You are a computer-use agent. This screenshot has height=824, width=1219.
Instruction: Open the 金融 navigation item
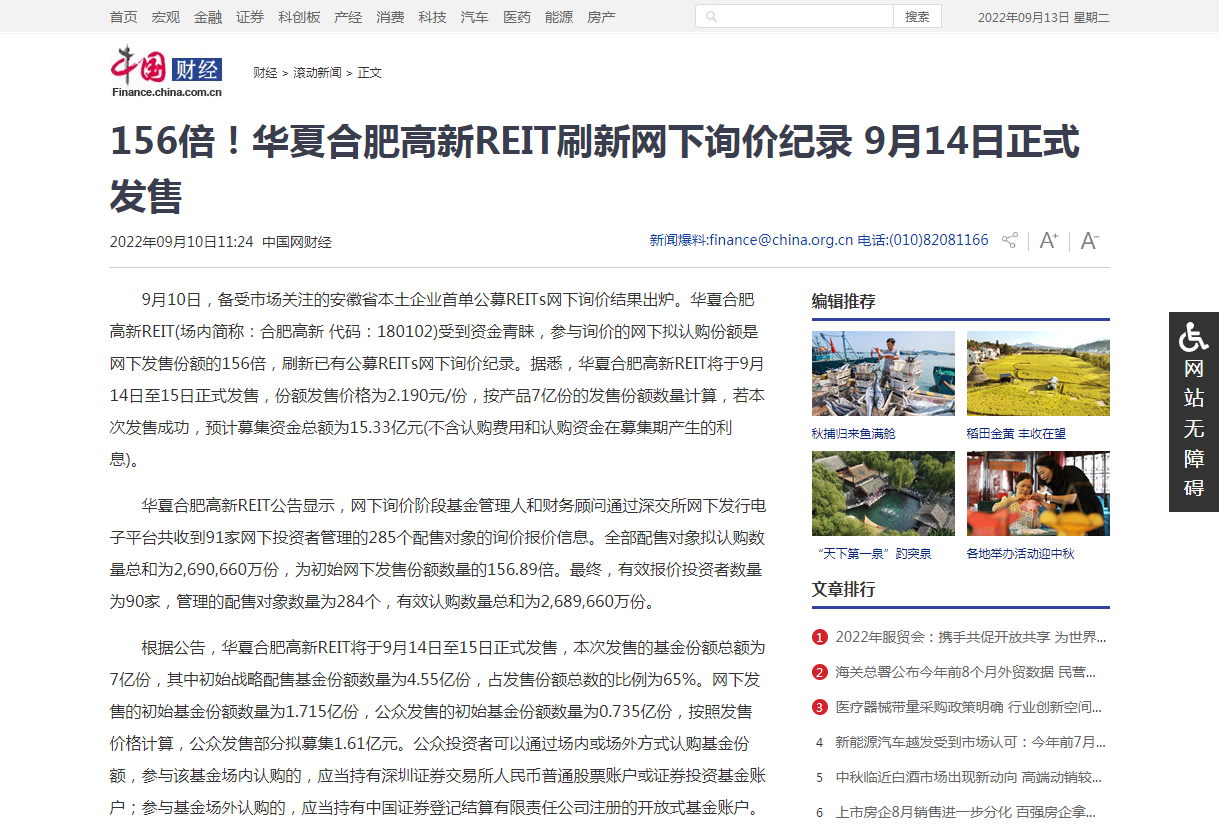pyautogui.click(x=208, y=17)
